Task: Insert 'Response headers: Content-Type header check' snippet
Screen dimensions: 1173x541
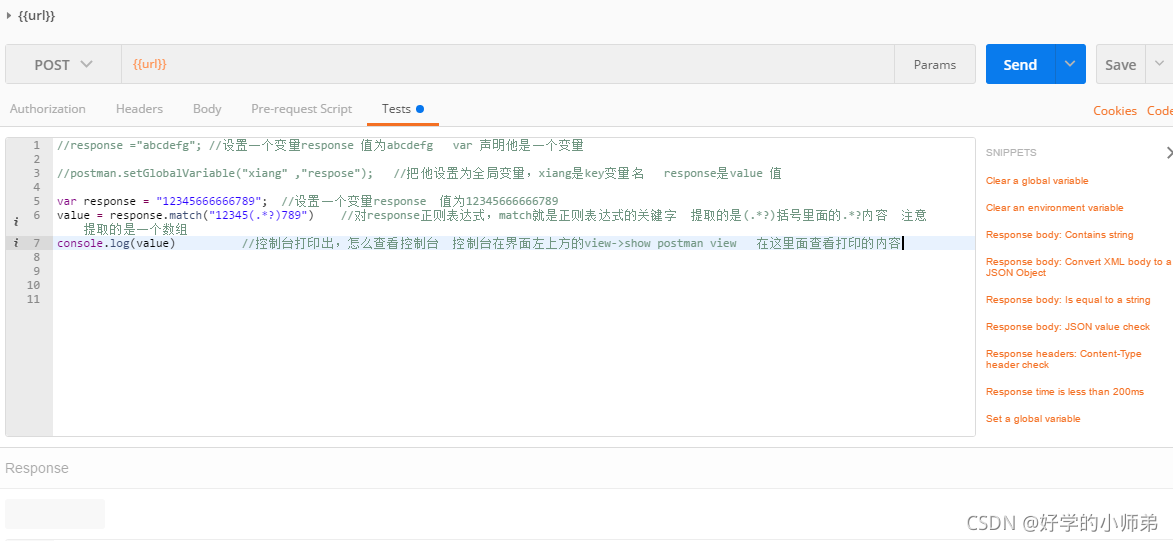Action: 1063,359
